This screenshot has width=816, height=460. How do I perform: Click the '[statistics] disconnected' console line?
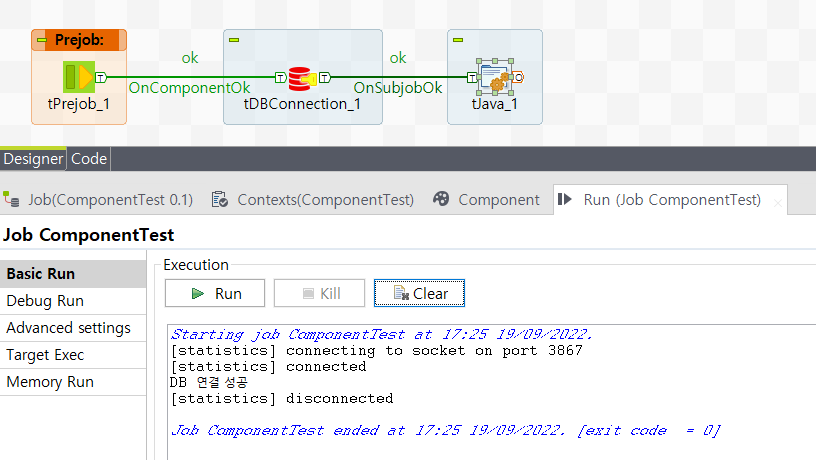point(282,399)
